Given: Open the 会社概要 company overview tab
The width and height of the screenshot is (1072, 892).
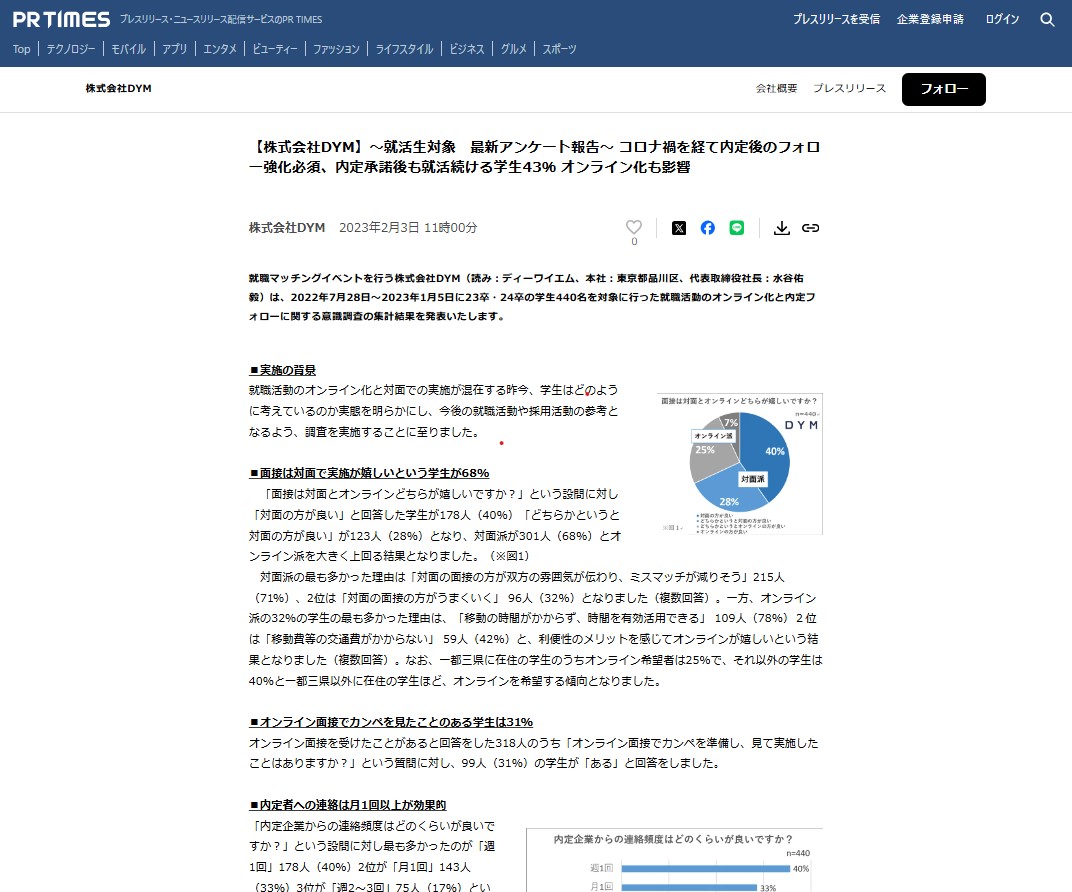Looking at the screenshot, I should [x=776, y=88].
